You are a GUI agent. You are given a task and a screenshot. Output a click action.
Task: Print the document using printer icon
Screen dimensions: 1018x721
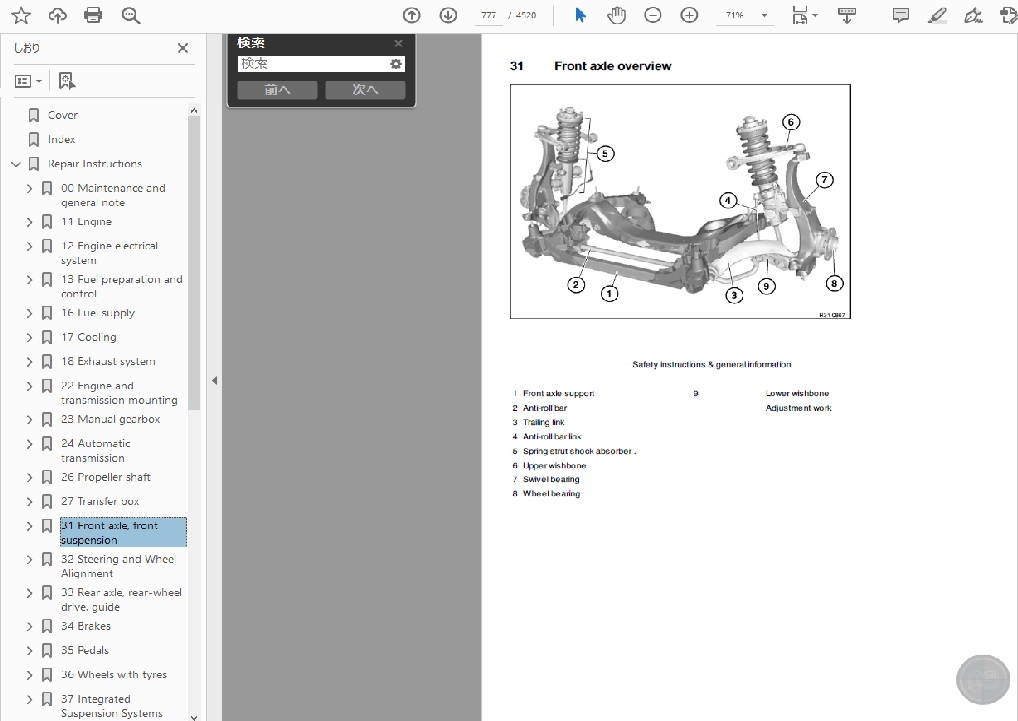[93, 15]
